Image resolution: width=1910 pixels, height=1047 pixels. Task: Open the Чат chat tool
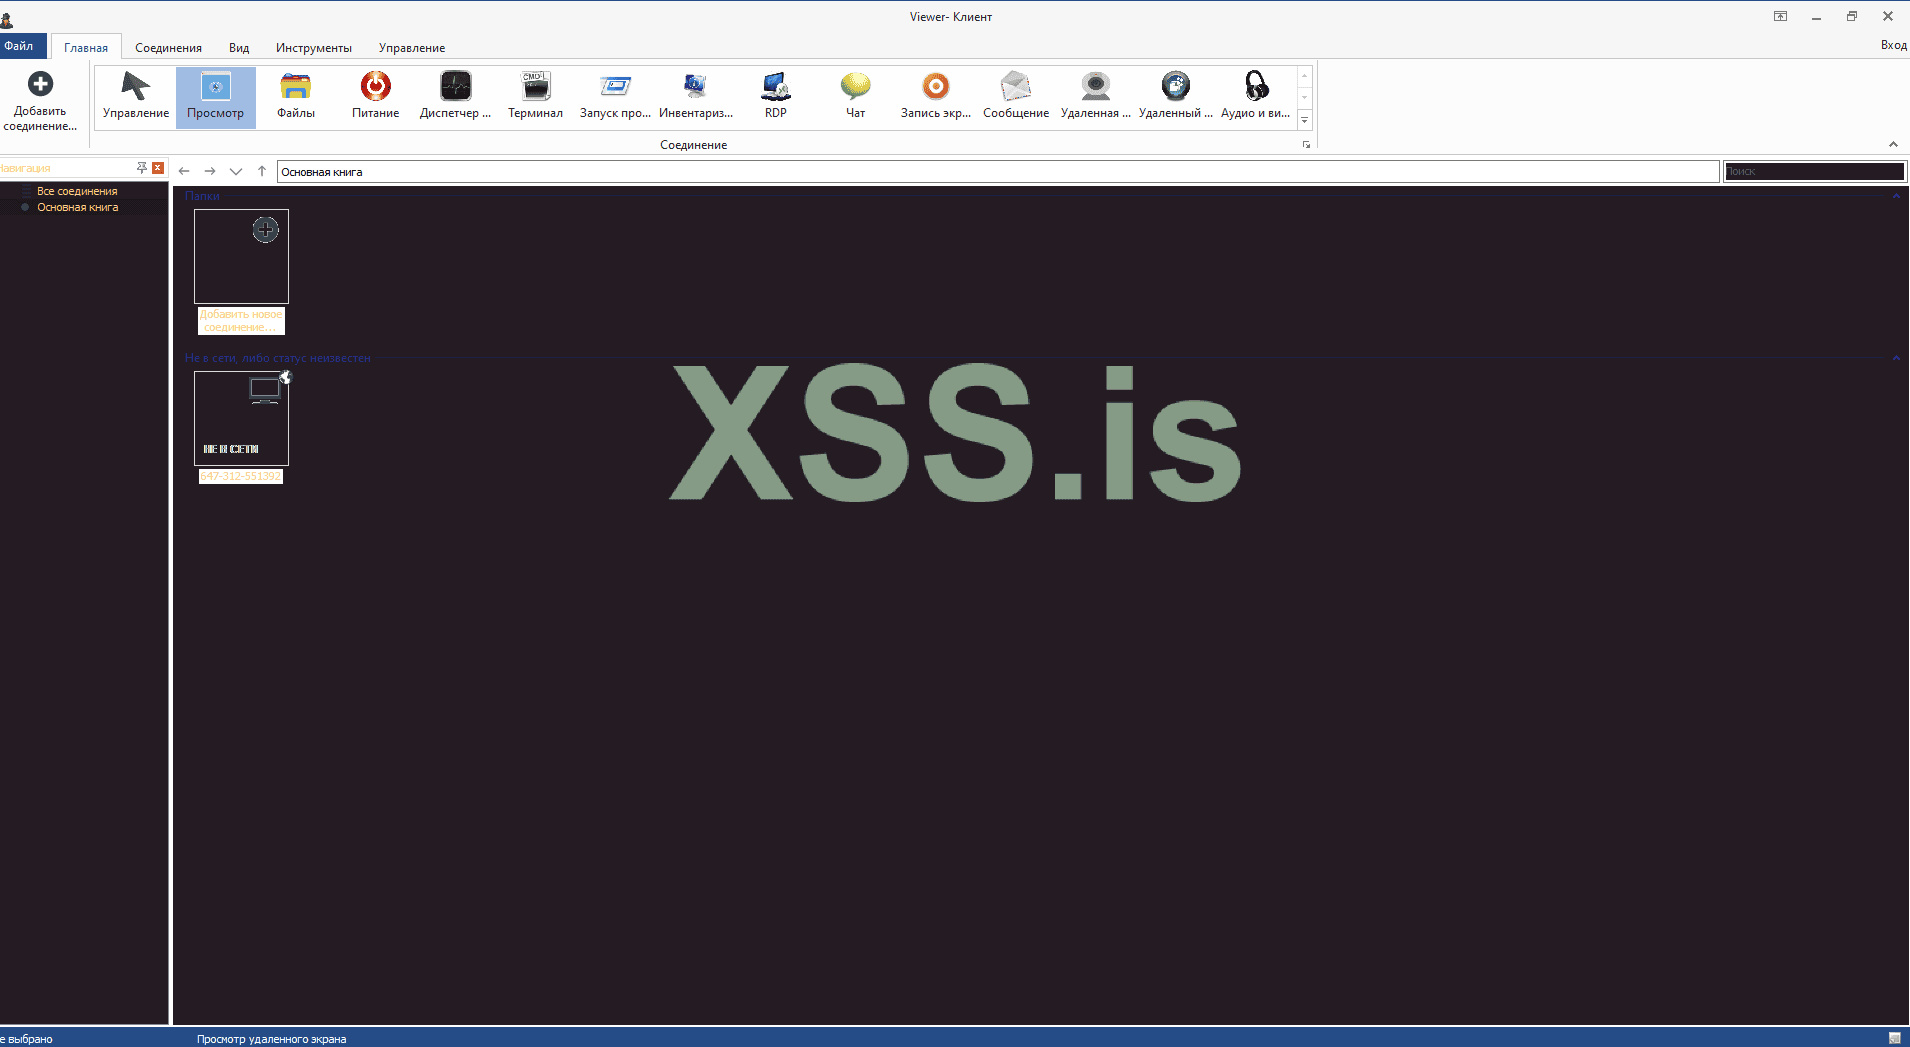(856, 97)
